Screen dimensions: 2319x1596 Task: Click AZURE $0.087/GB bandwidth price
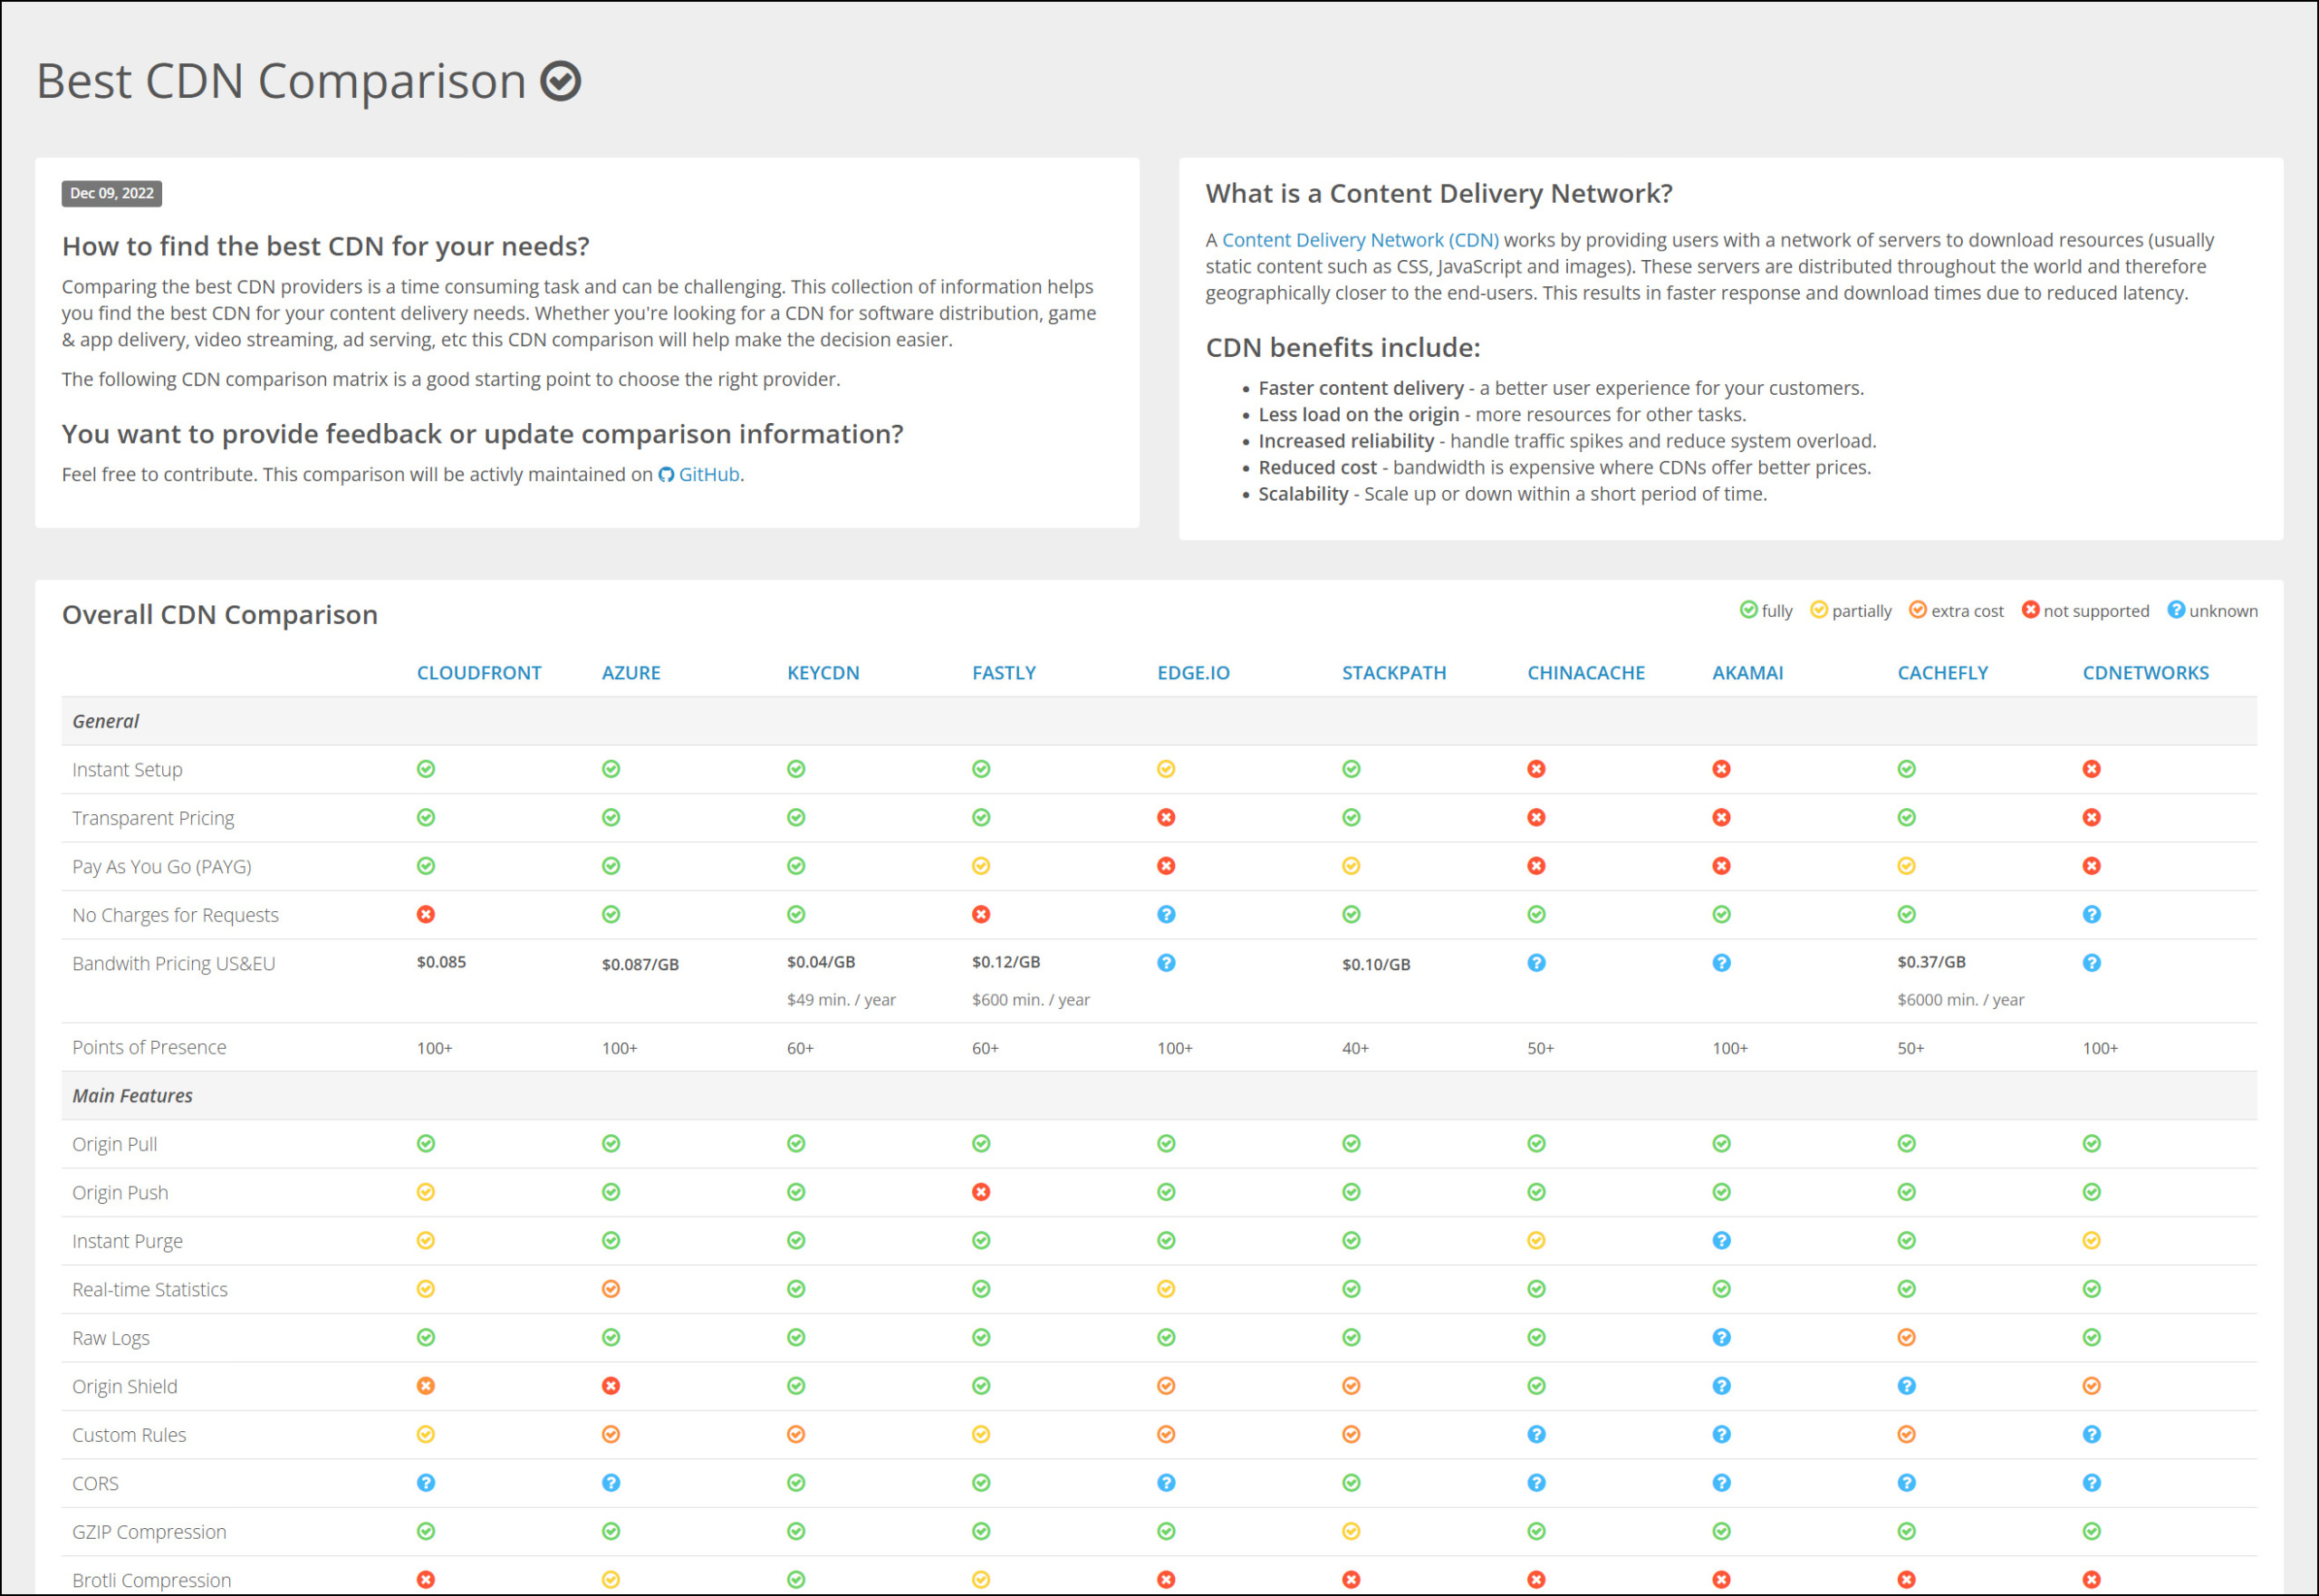(640, 965)
